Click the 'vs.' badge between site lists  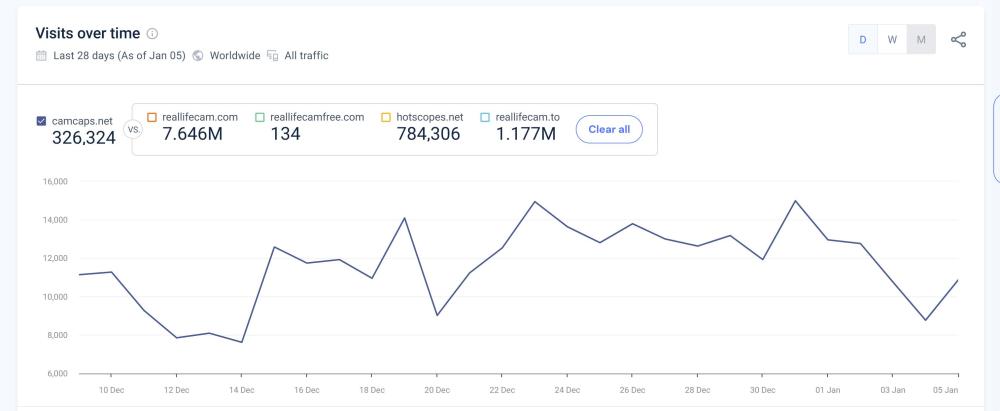tap(130, 129)
